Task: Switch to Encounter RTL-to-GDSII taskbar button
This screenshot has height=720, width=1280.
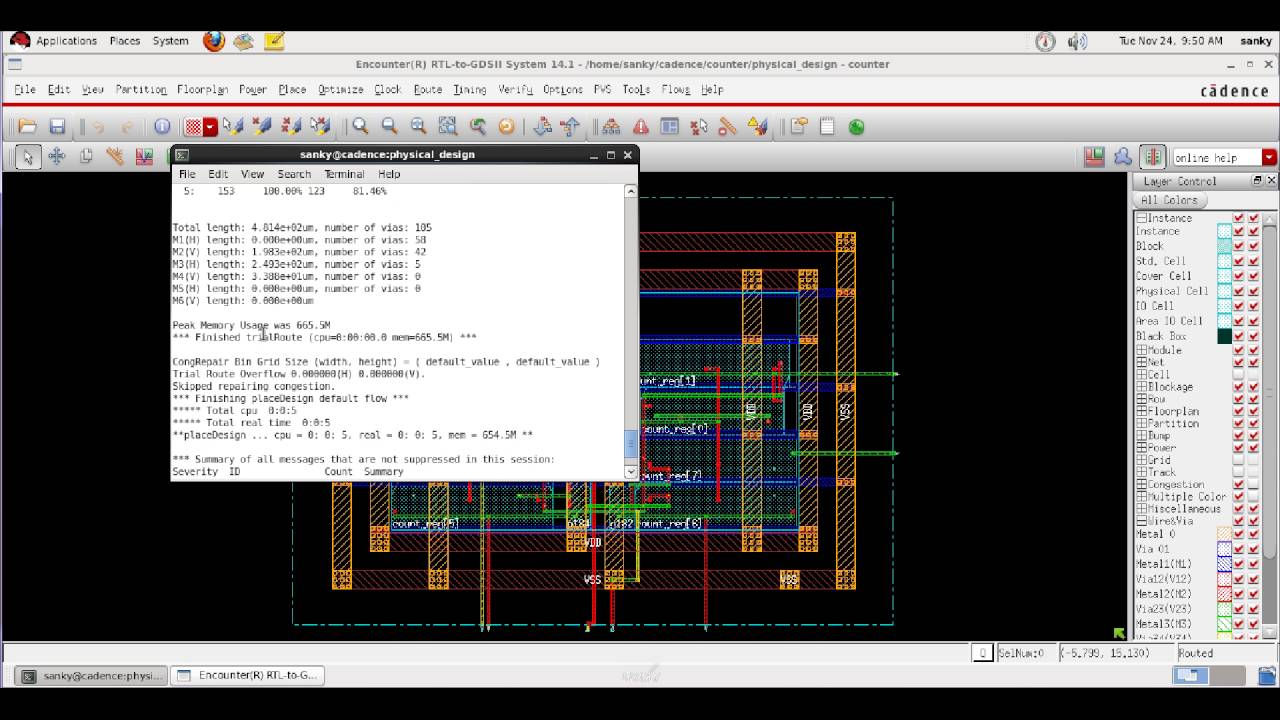Action: coord(247,675)
